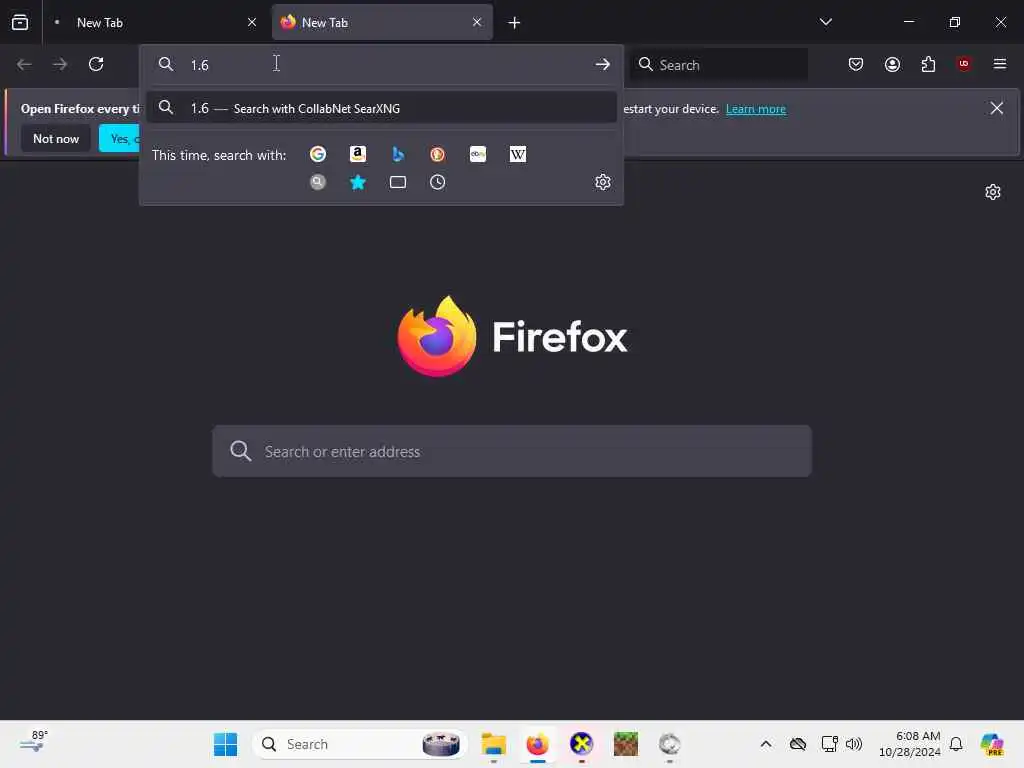Open Firefox from the taskbar
The image size is (1024, 768).
coord(537,744)
